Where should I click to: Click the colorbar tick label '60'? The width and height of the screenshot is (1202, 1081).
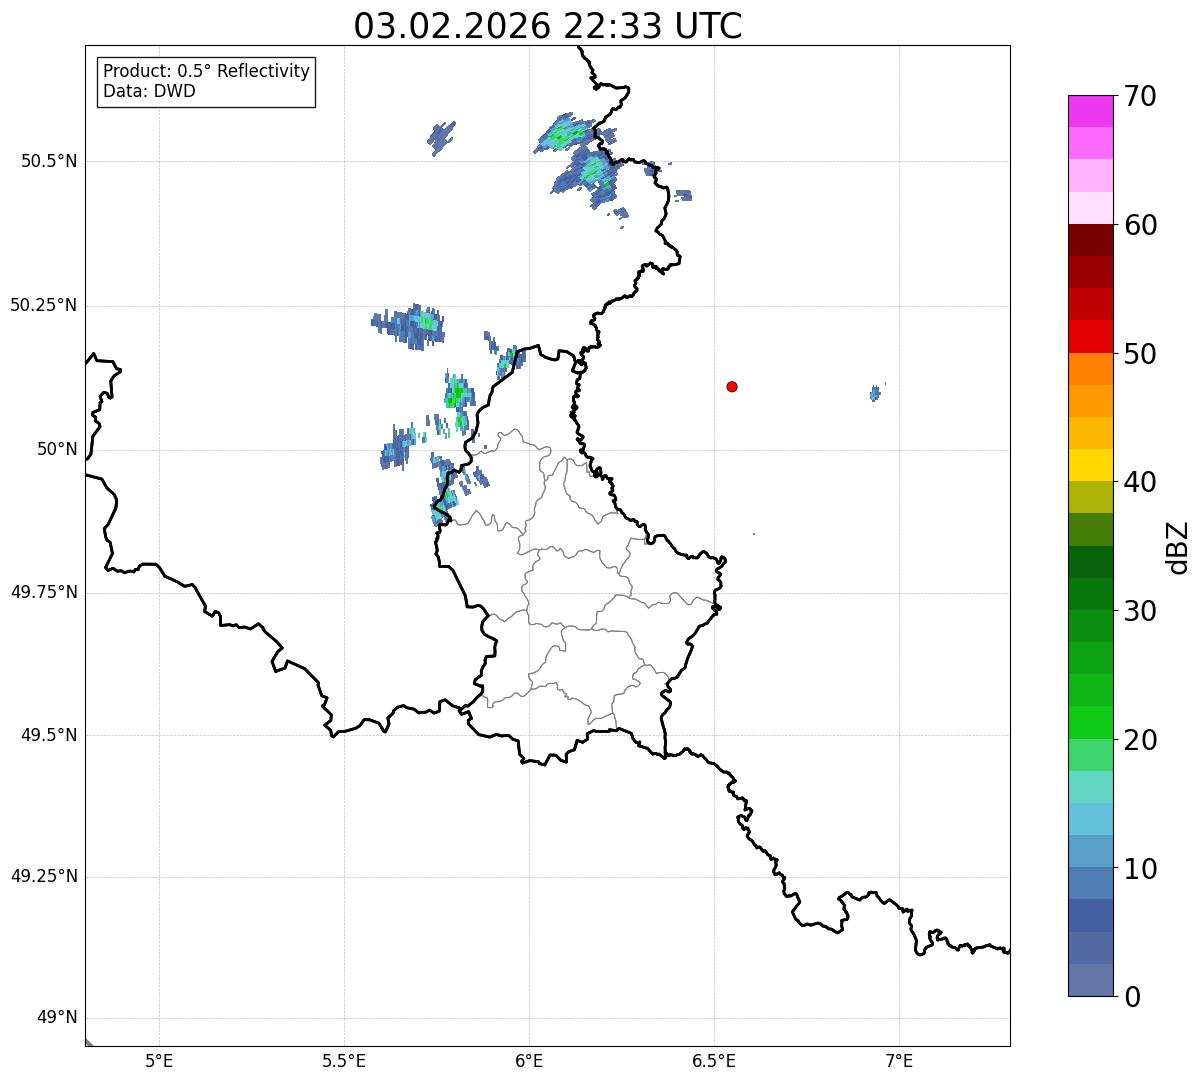[x=1140, y=225]
